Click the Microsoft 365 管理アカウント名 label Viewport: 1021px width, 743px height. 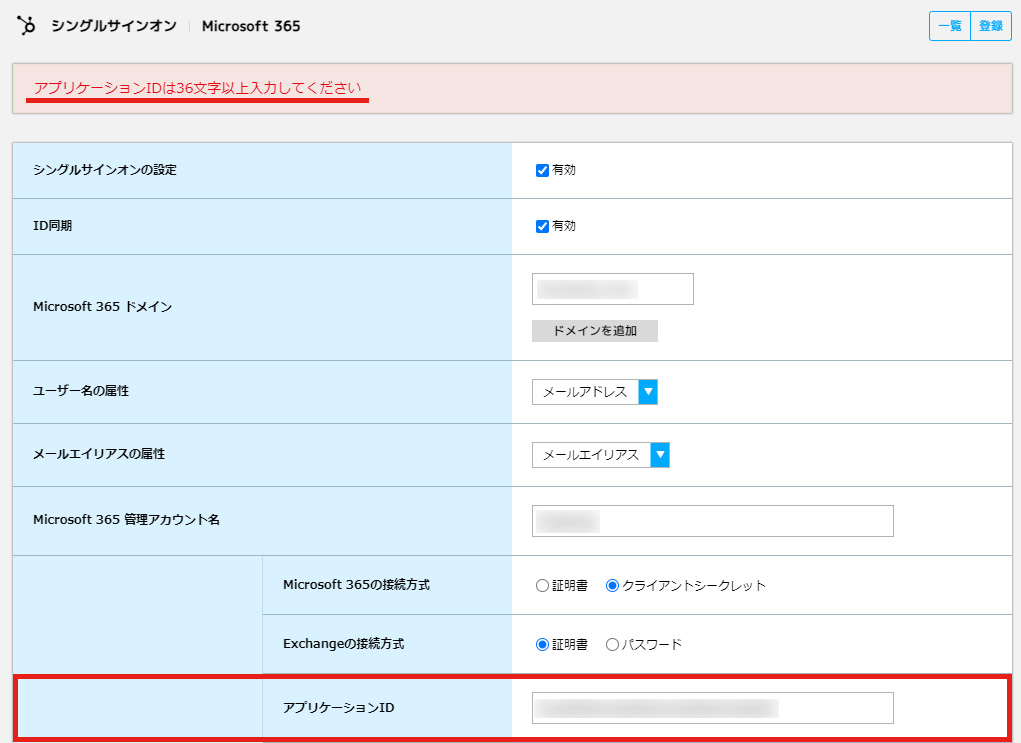coord(126,520)
